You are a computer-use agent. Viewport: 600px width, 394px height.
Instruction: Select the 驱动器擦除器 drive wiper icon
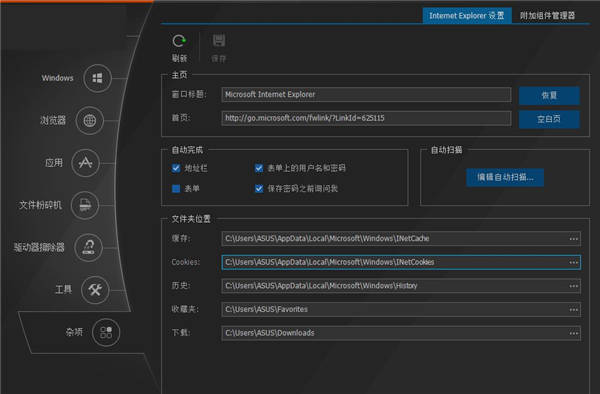[x=88, y=247]
